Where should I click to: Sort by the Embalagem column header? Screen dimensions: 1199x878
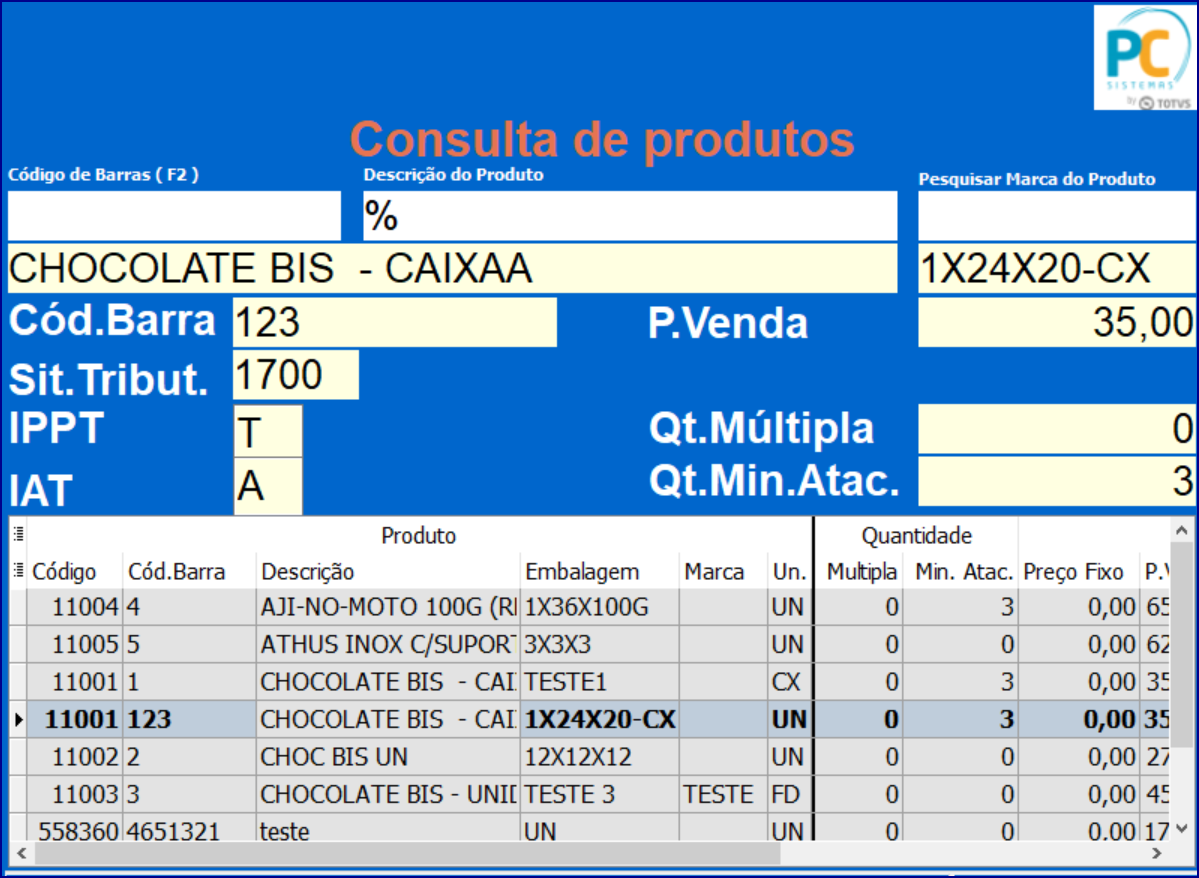pyautogui.click(x=600, y=571)
